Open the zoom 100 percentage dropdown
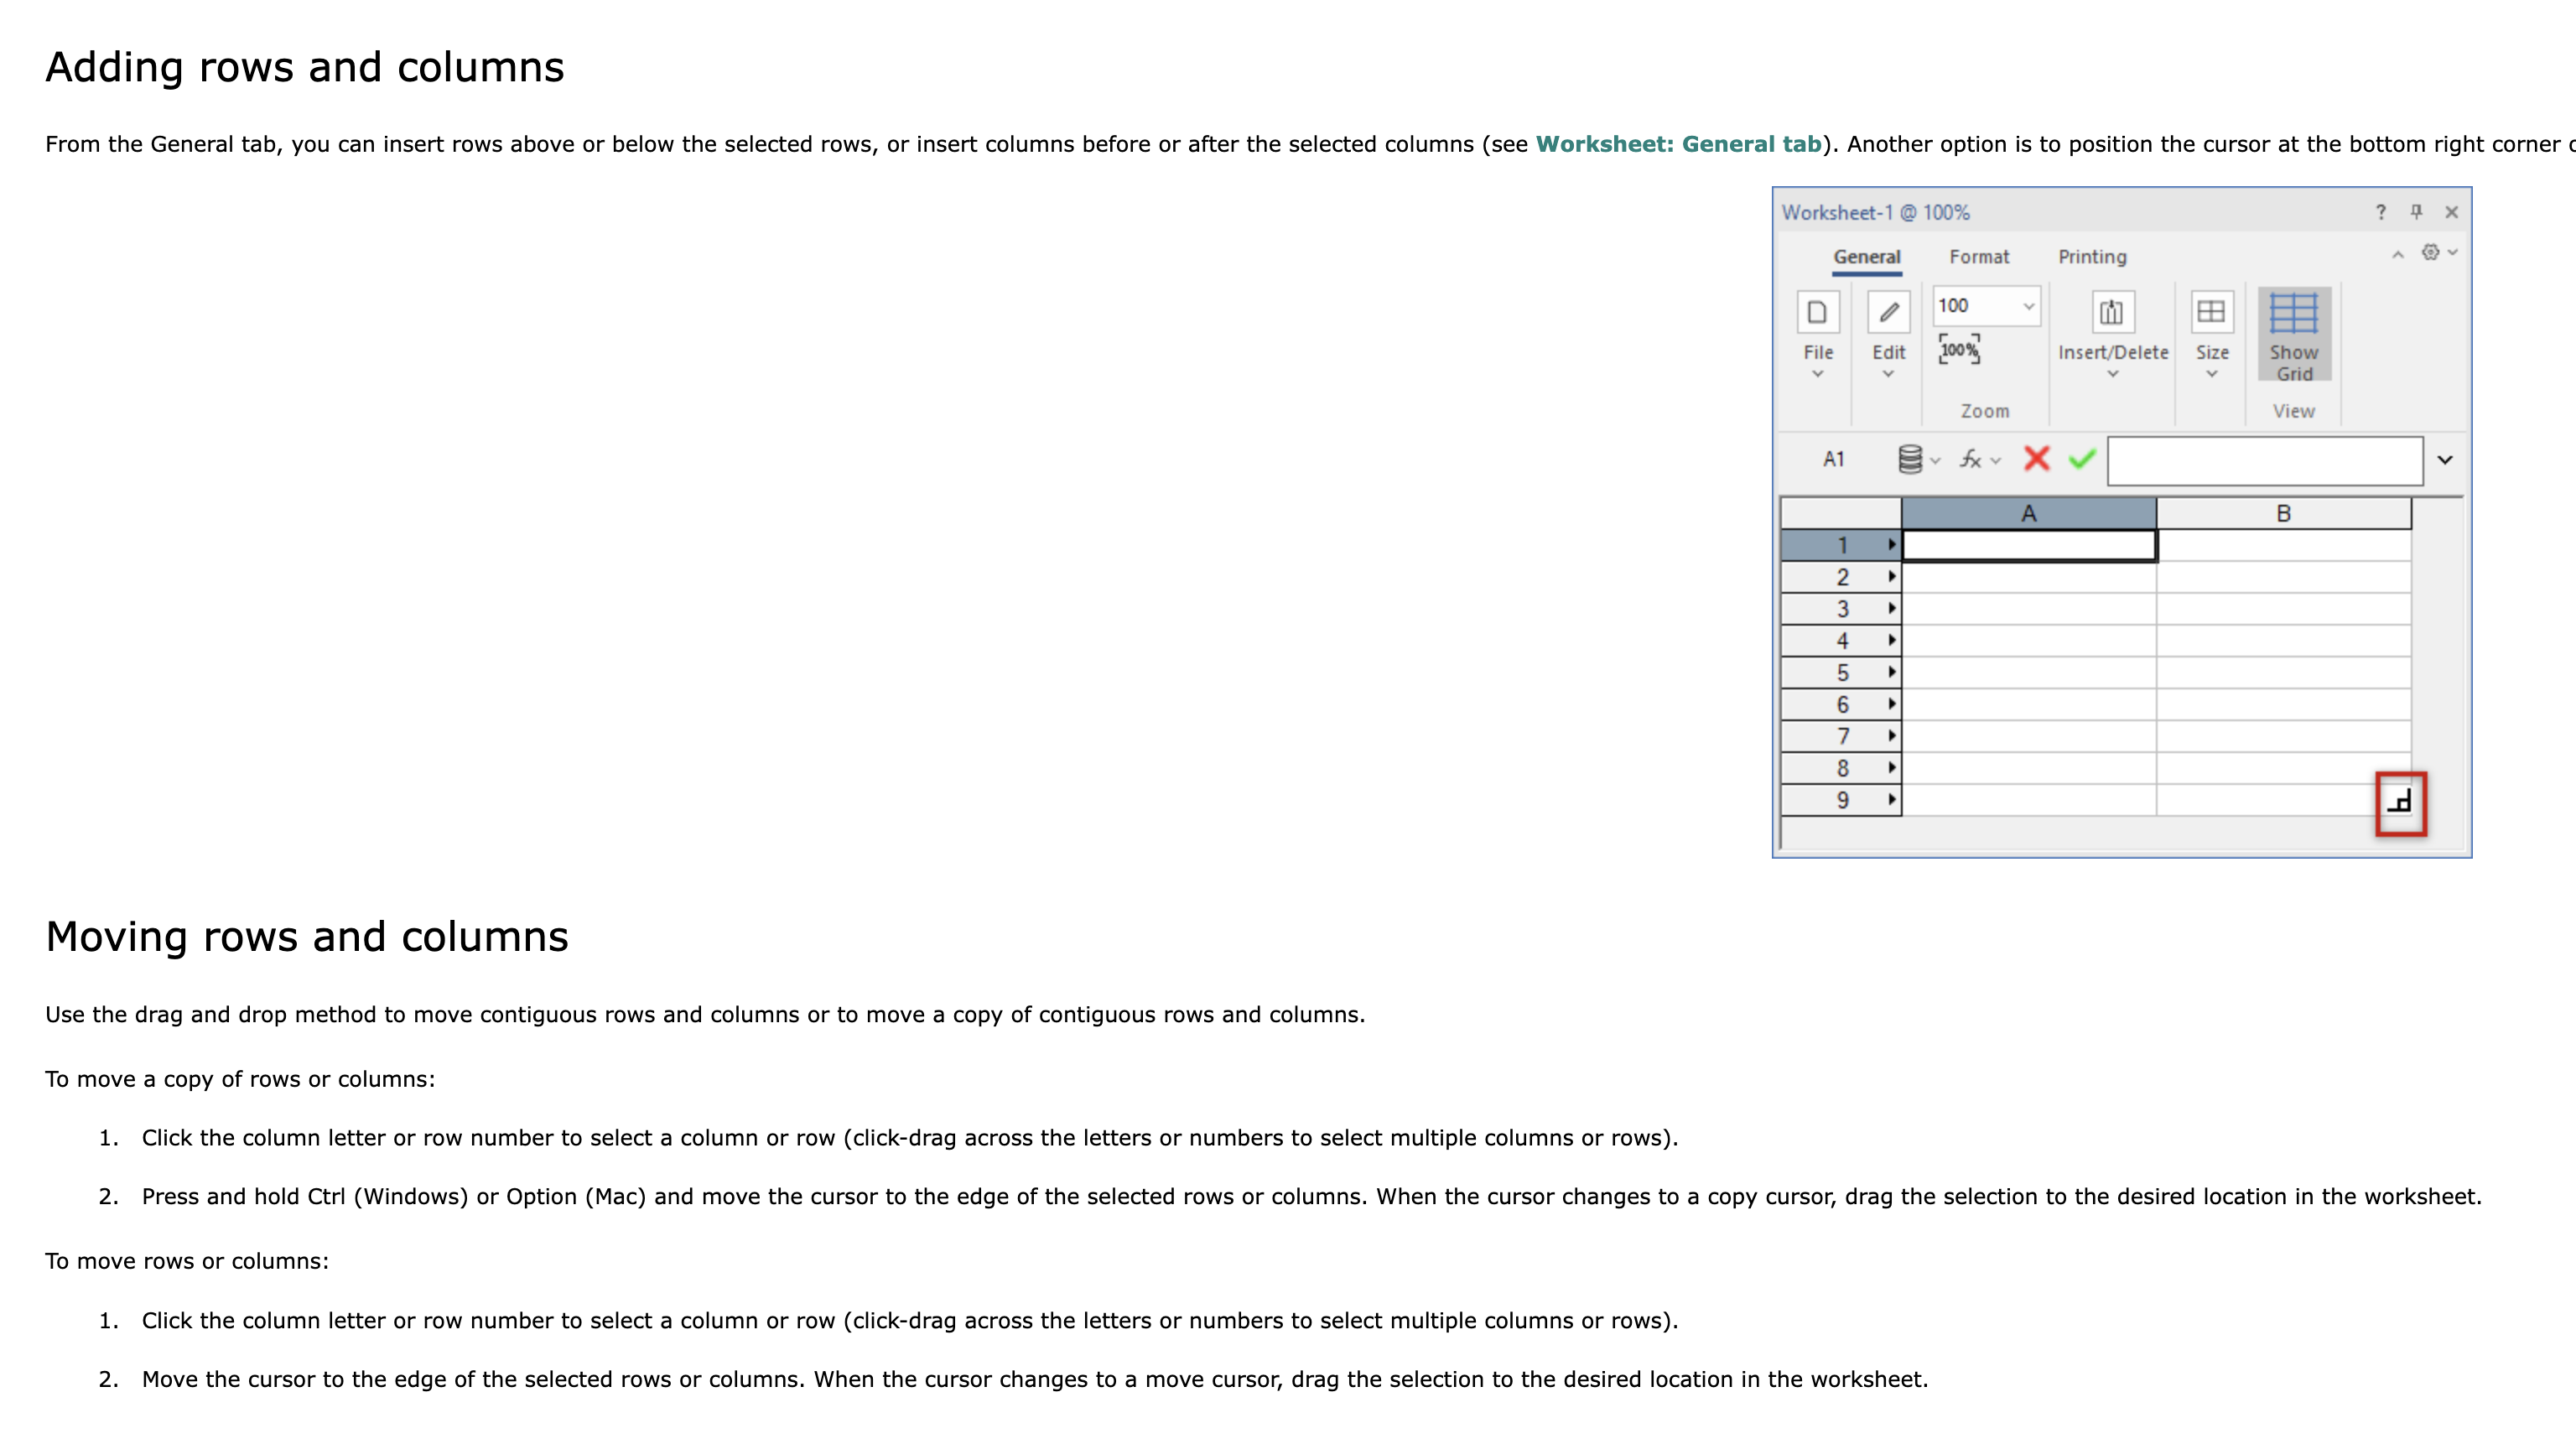Viewport: 2576px width, 1444px height. click(2028, 306)
